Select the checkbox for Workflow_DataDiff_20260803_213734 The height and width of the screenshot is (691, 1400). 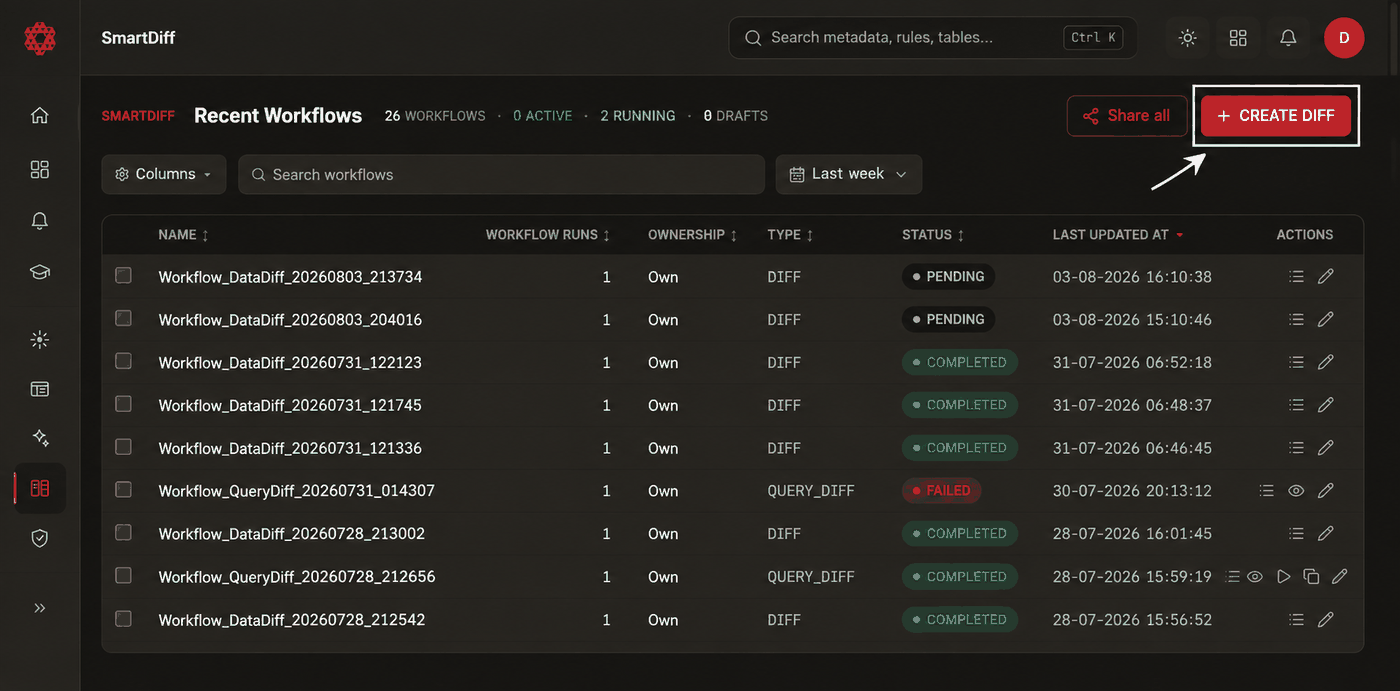click(123, 275)
